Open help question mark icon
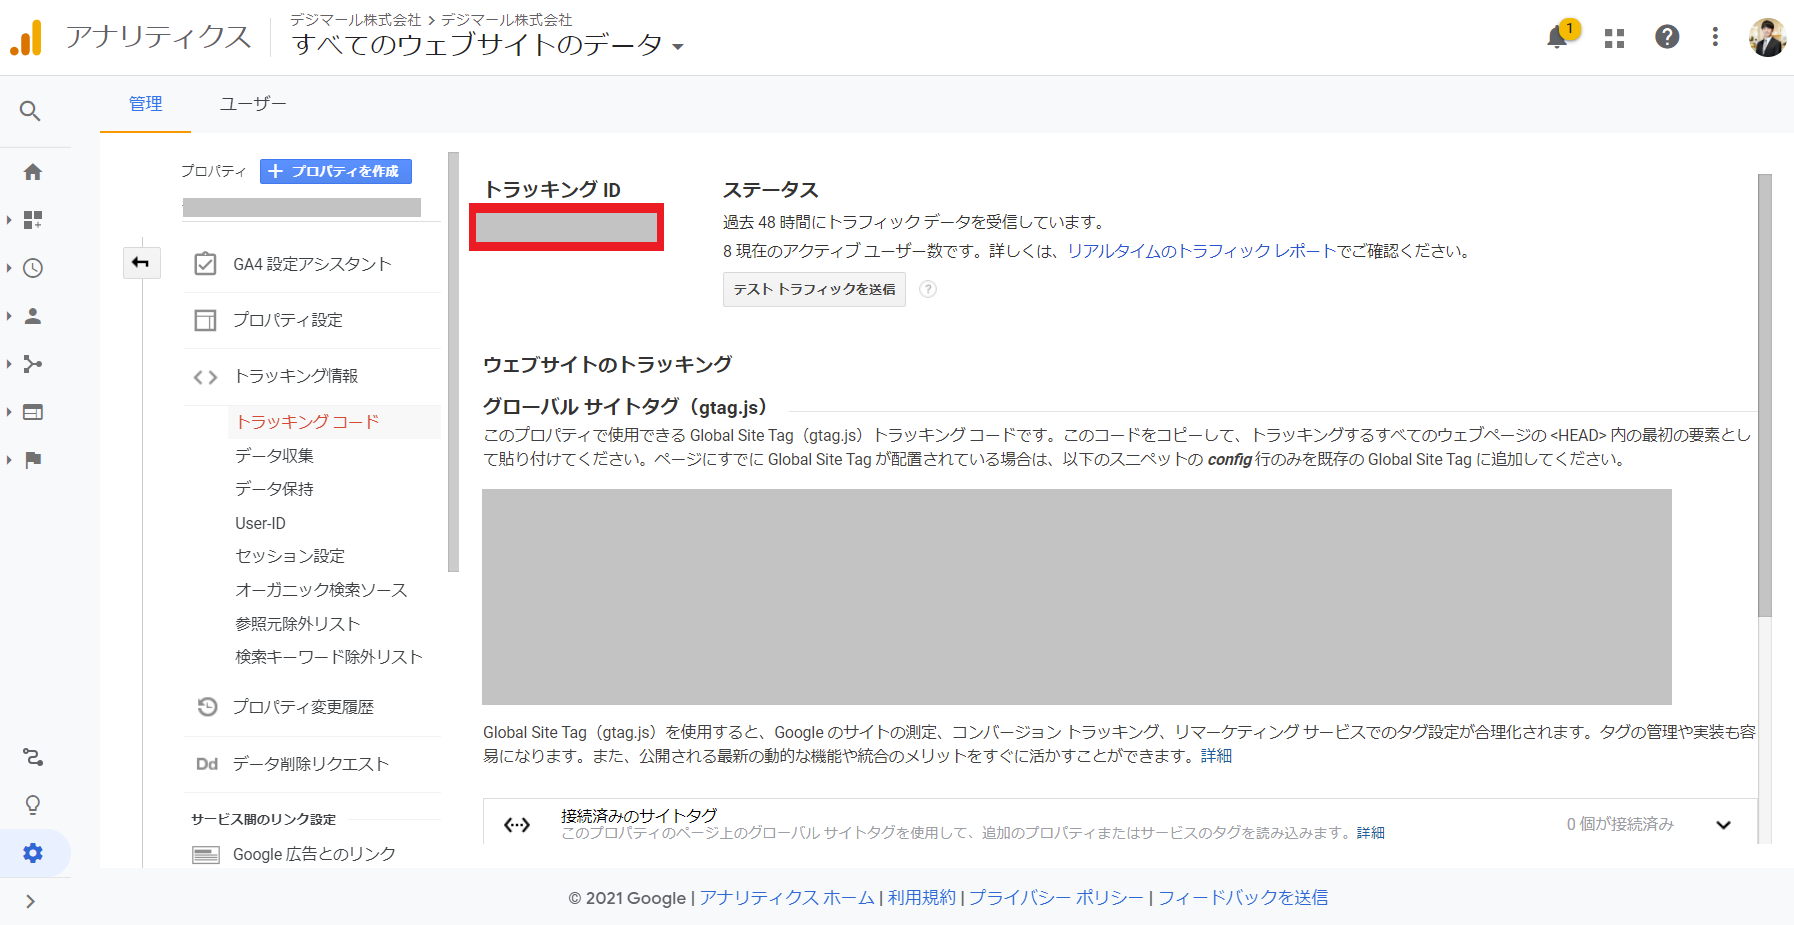Screen dimensions: 1794x925 (x=1667, y=37)
